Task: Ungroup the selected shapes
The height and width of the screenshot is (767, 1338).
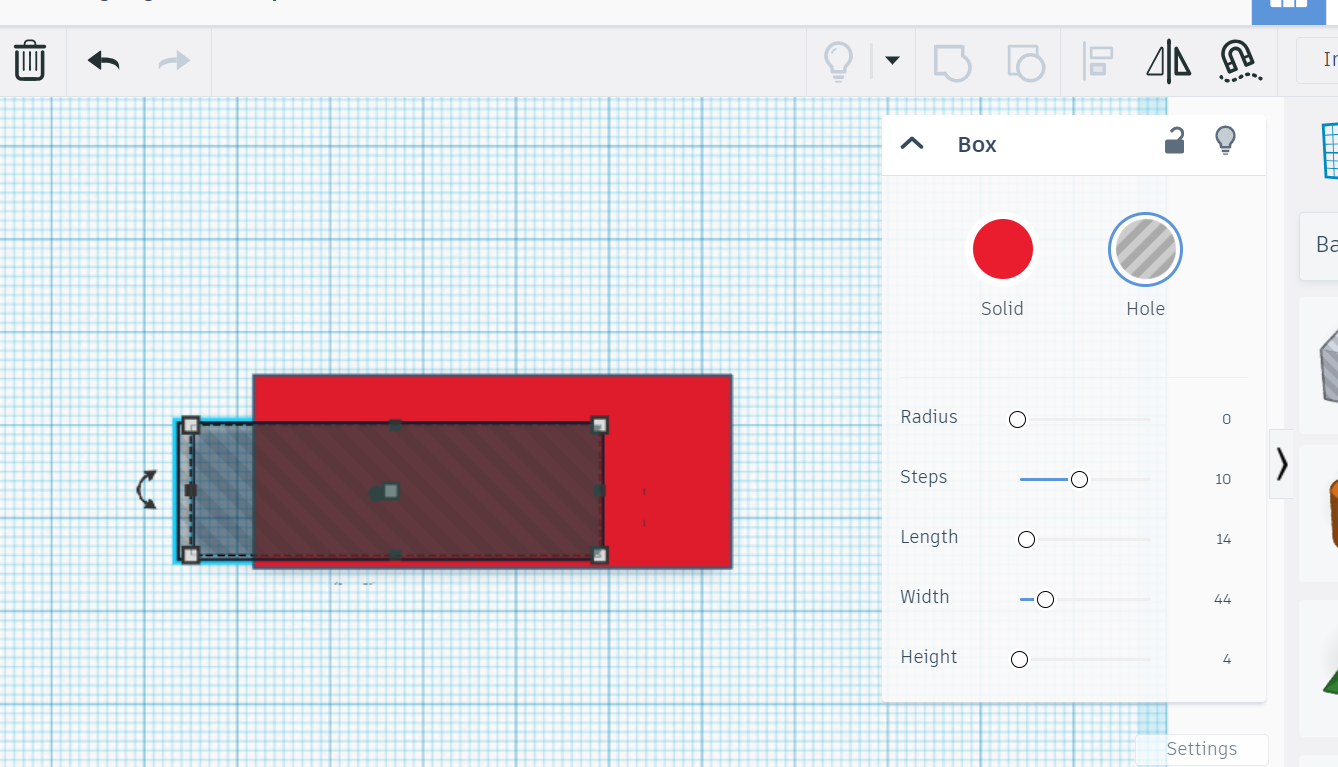Action: coord(1025,62)
